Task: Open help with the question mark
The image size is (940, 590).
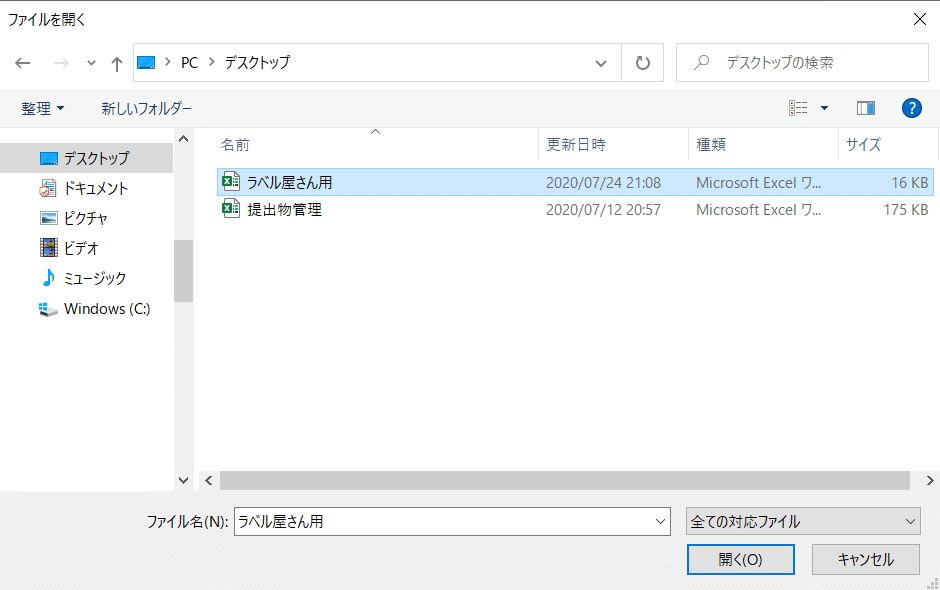Action: click(912, 108)
